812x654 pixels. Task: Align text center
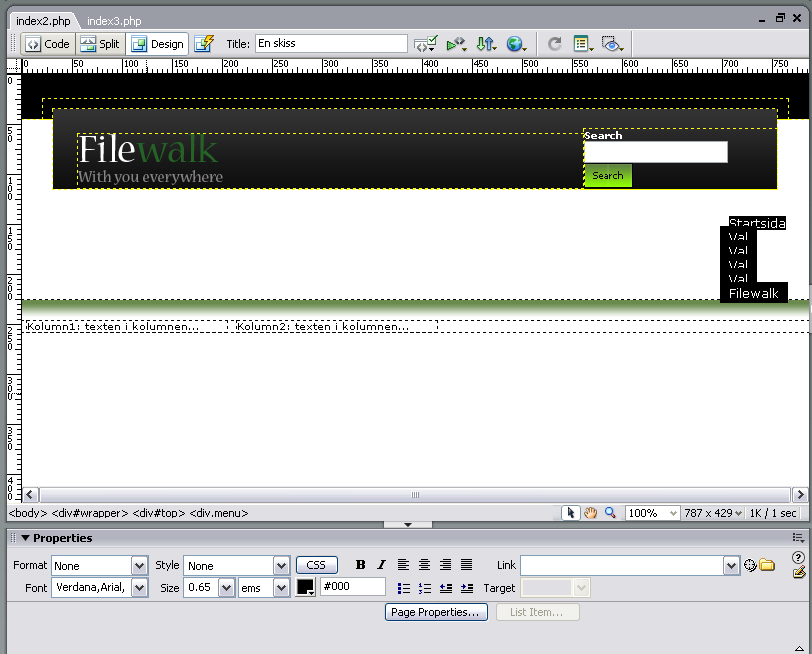pos(424,564)
